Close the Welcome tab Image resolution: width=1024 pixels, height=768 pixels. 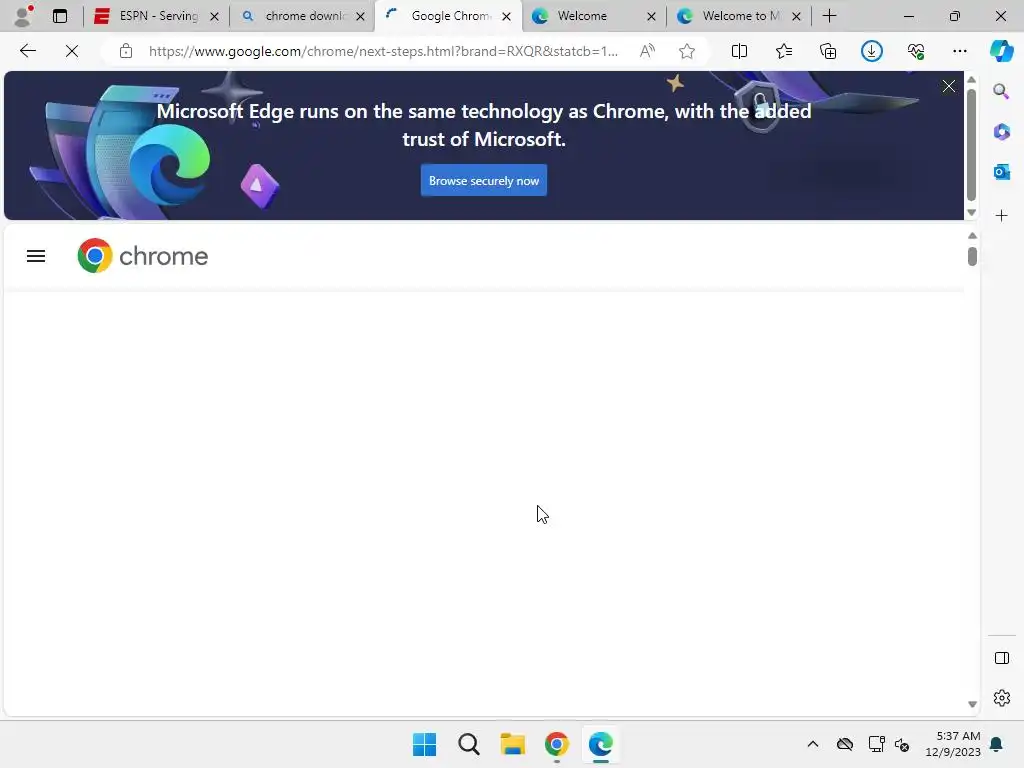(651, 16)
